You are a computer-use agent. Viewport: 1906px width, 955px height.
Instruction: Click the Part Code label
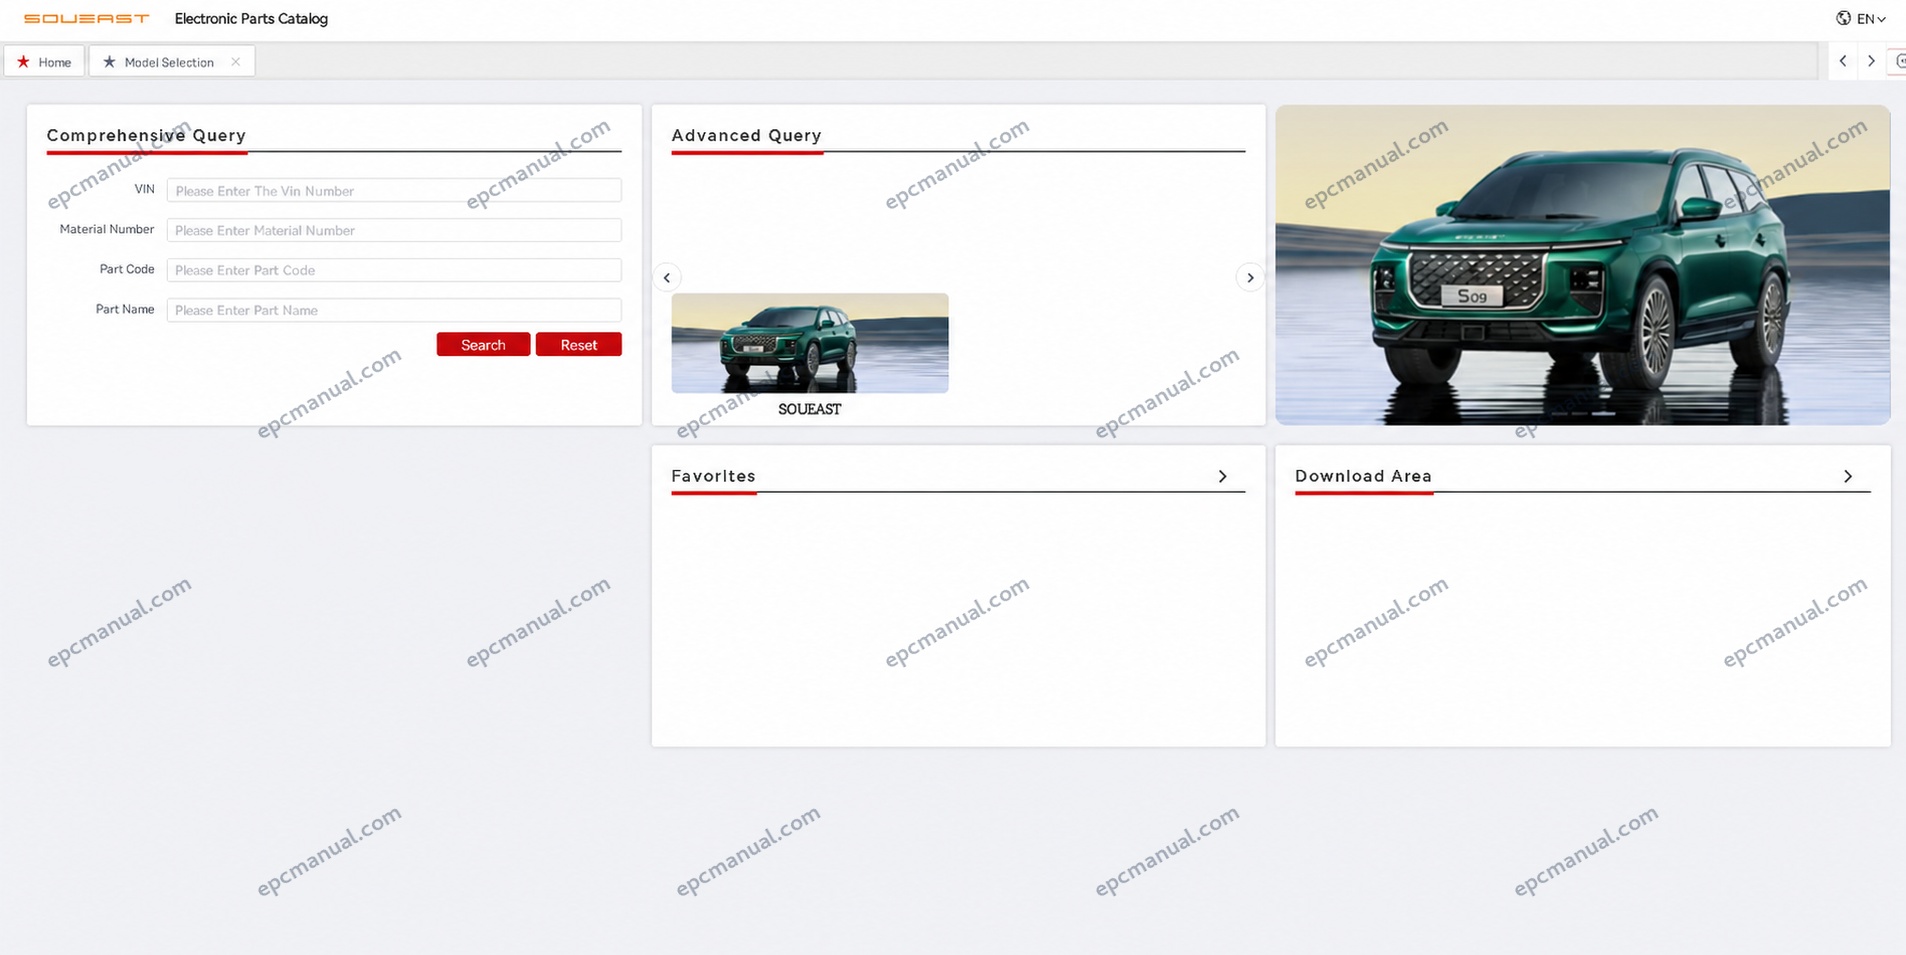coord(127,269)
